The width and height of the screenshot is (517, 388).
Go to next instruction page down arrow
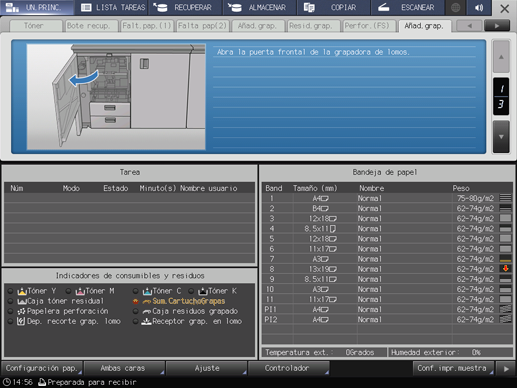(501, 137)
